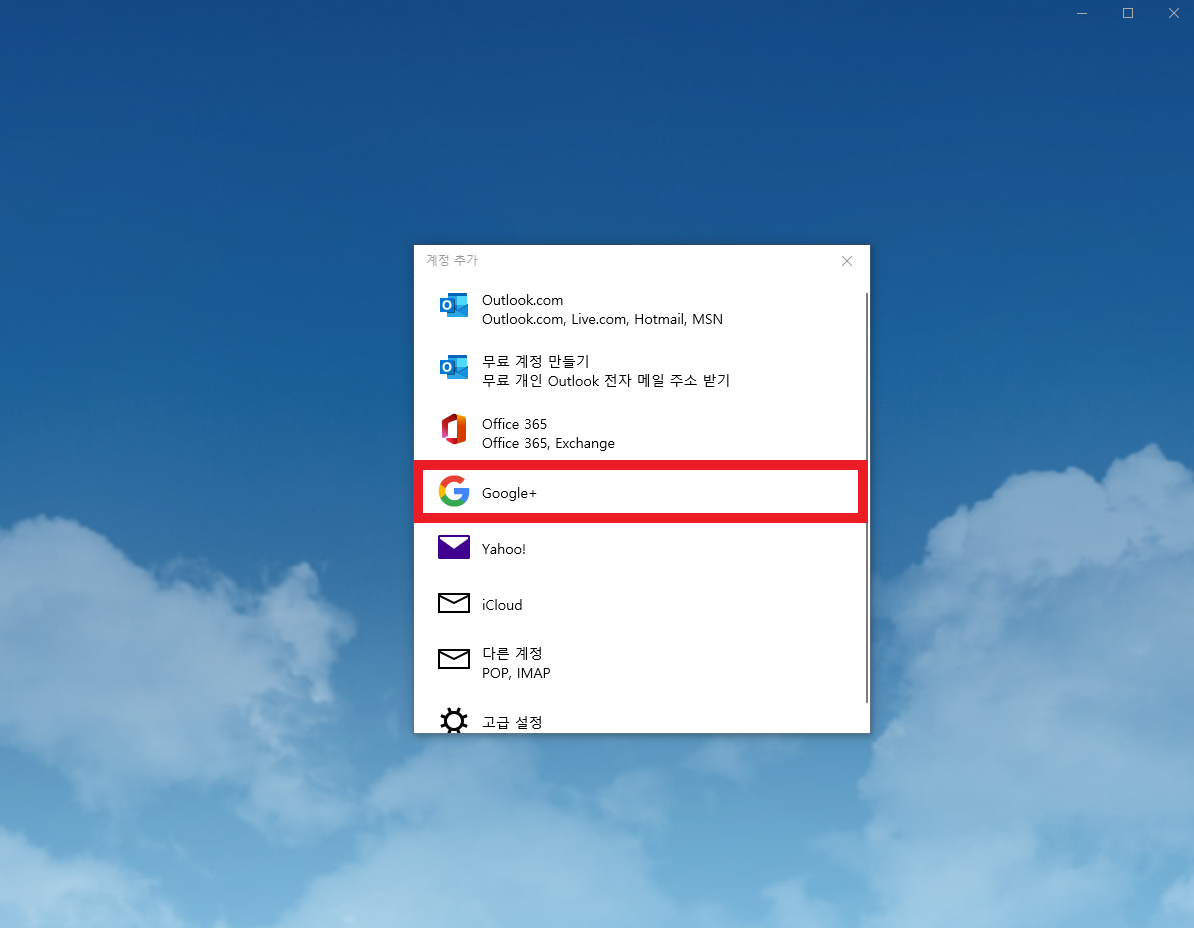Click the account list vertical scrollbar
The image size is (1194, 928).
[867, 497]
